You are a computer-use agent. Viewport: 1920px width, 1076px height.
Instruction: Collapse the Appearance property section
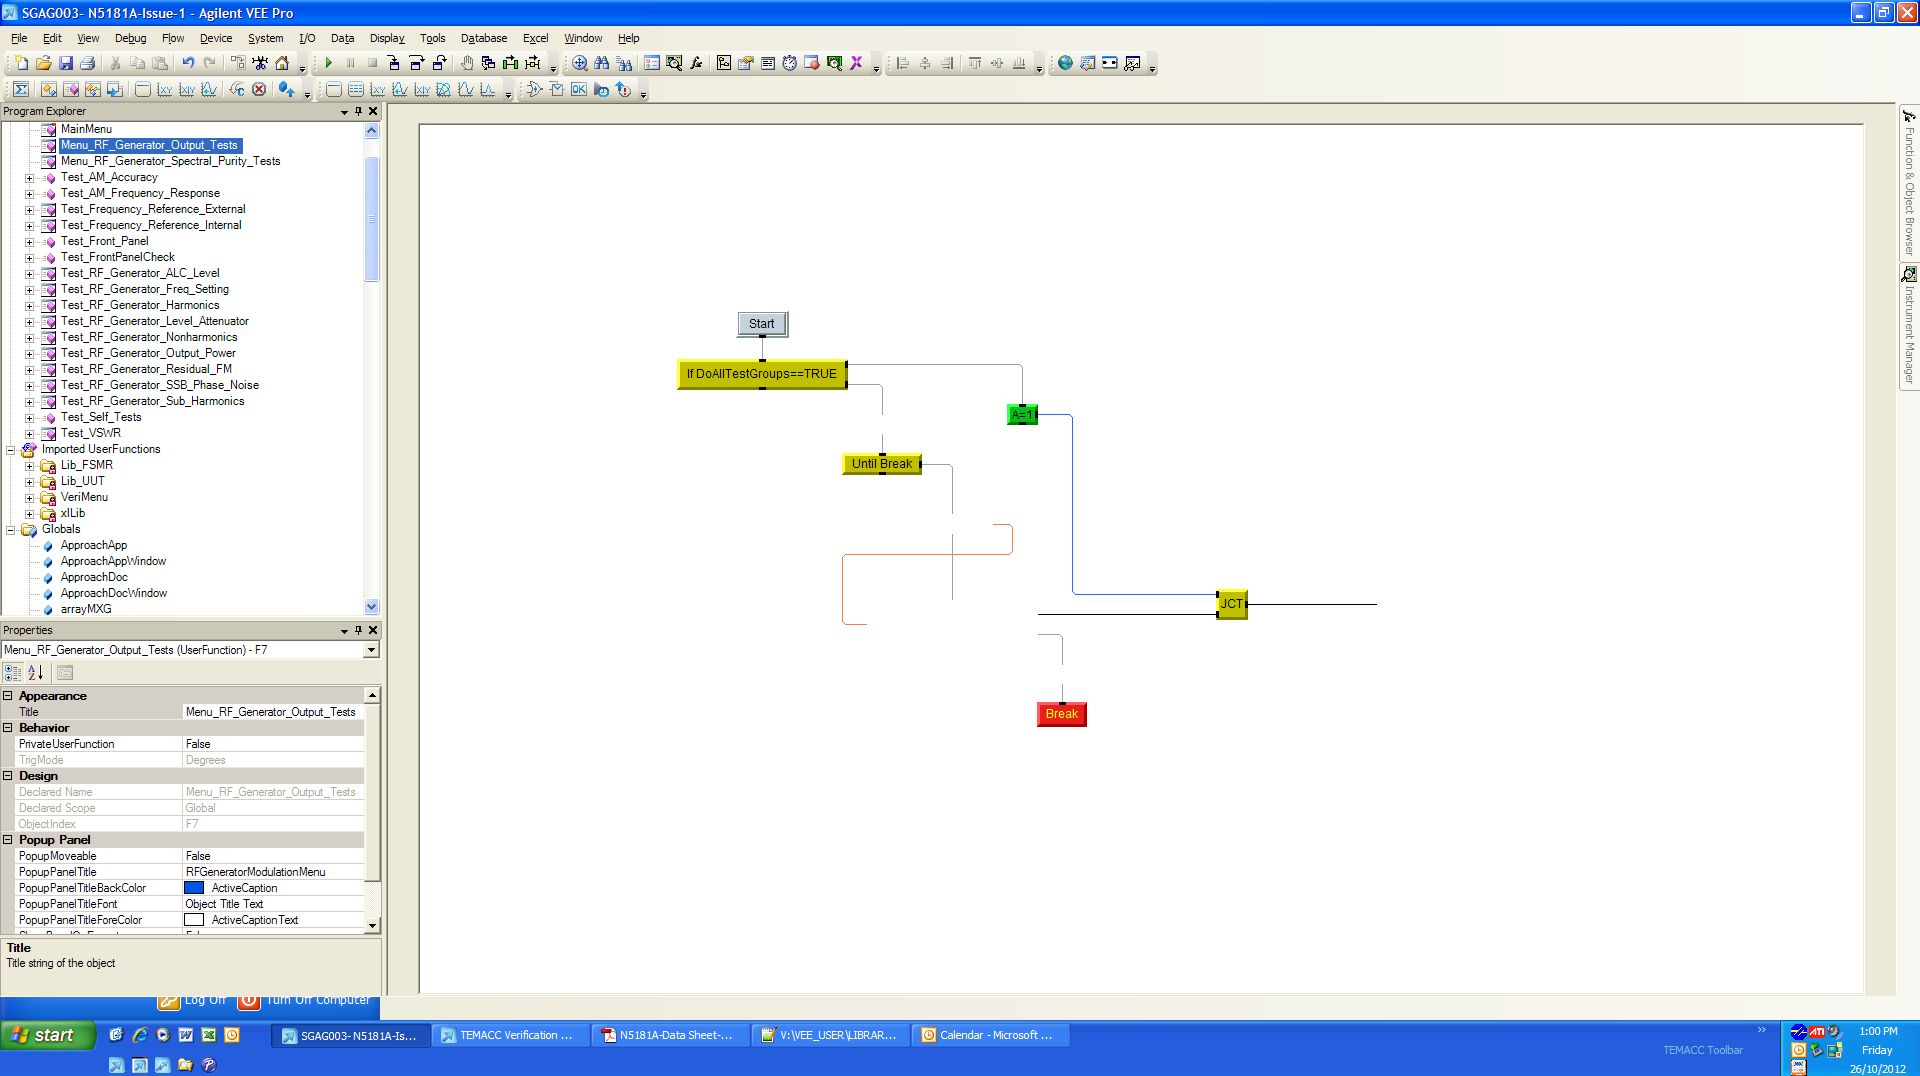point(8,696)
